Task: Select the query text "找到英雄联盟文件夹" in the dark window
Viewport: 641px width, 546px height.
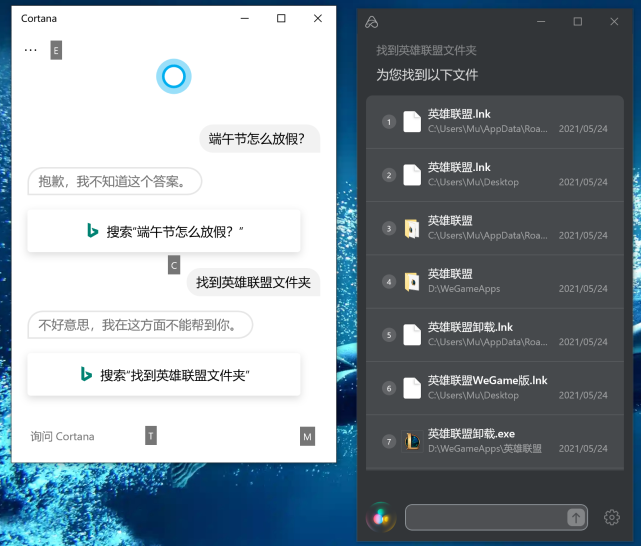Action: [426, 51]
